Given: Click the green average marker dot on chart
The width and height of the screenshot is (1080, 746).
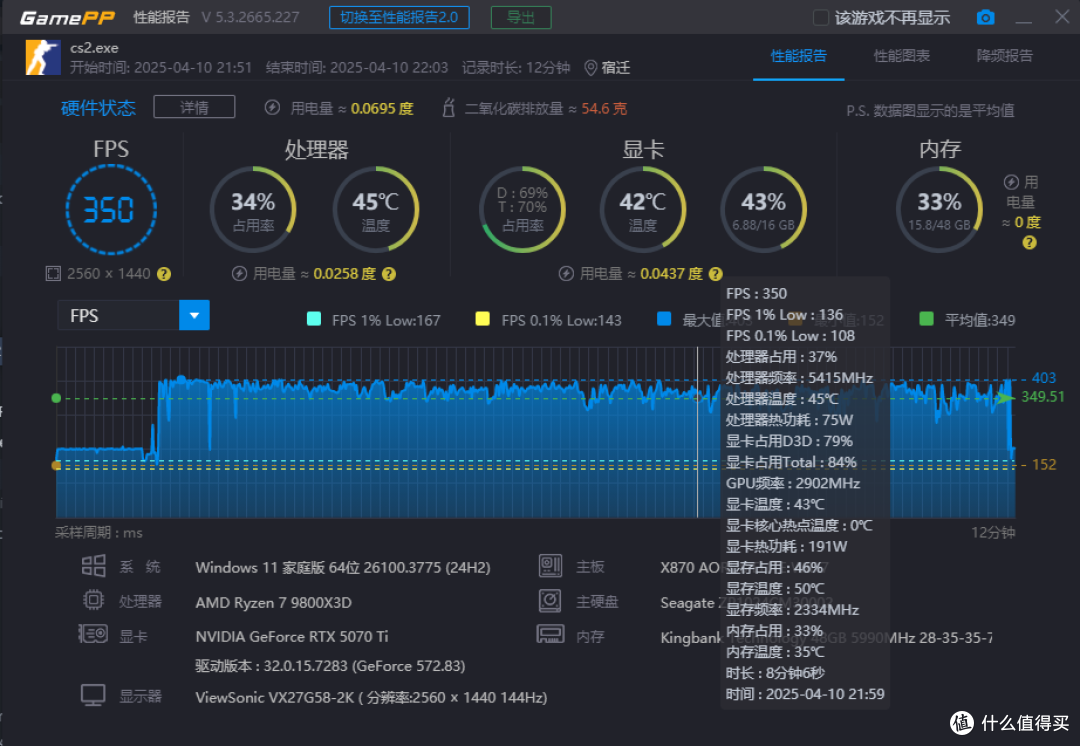Looking at the screenshot, I should (56, 398).
